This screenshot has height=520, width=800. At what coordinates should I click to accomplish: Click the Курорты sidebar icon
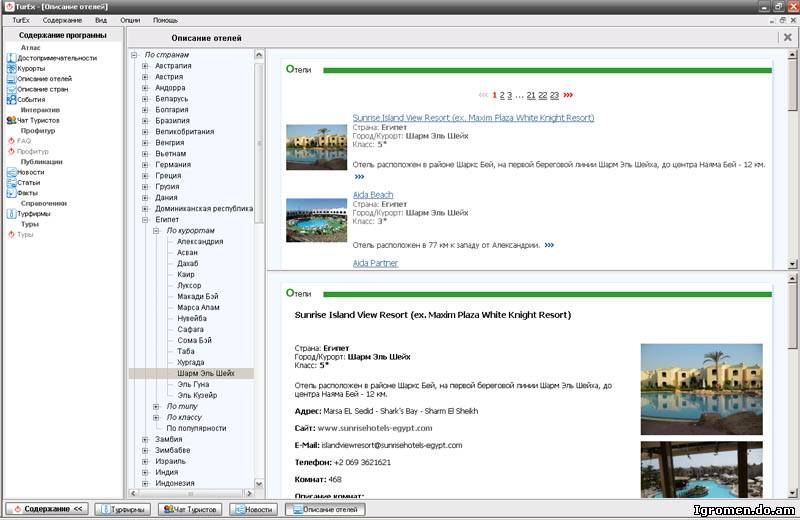click(x=11, y=68)
